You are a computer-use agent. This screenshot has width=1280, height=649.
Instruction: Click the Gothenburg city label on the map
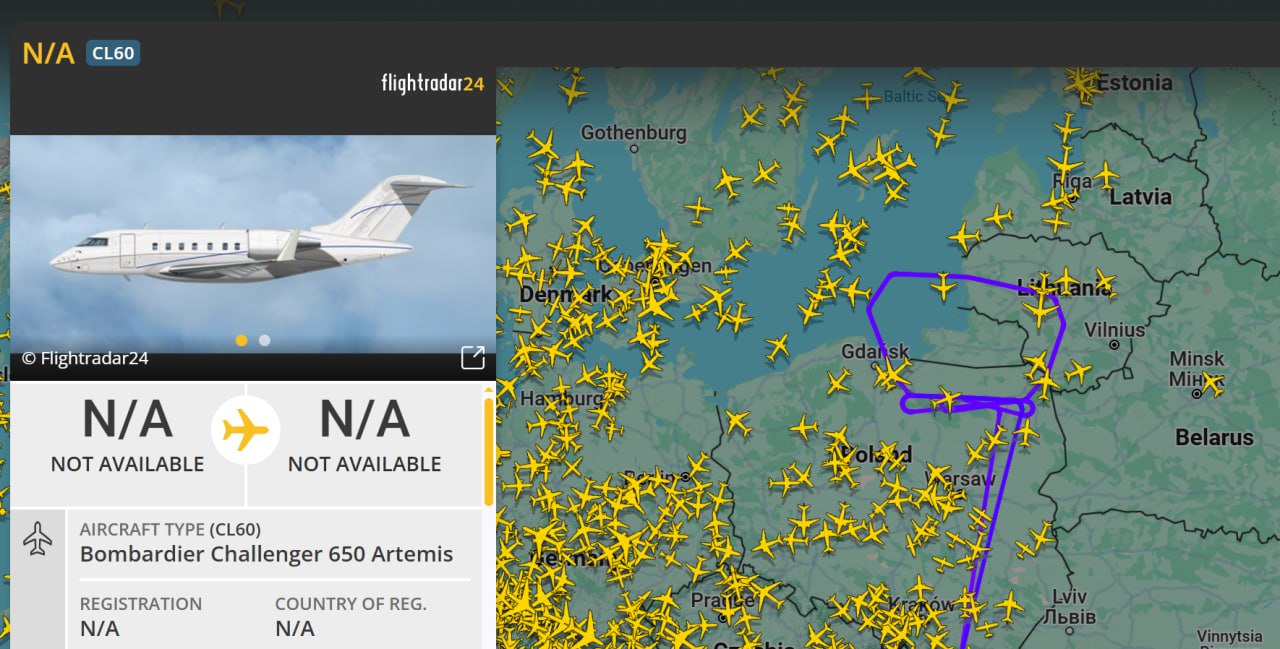pyautogui.click(x=633, y=133)
